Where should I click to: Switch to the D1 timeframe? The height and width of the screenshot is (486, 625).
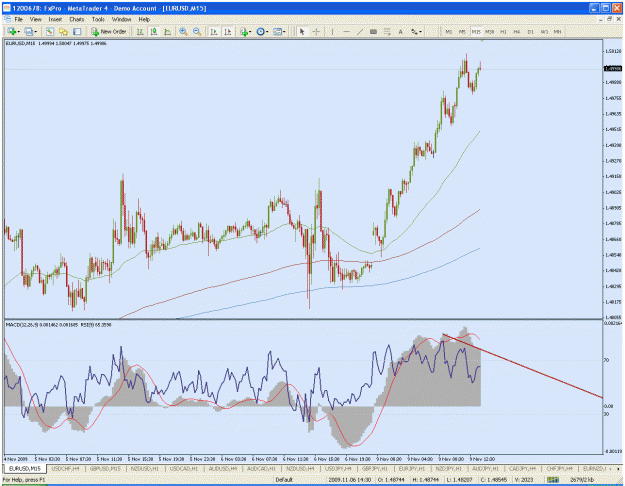(x=531, y=31)
